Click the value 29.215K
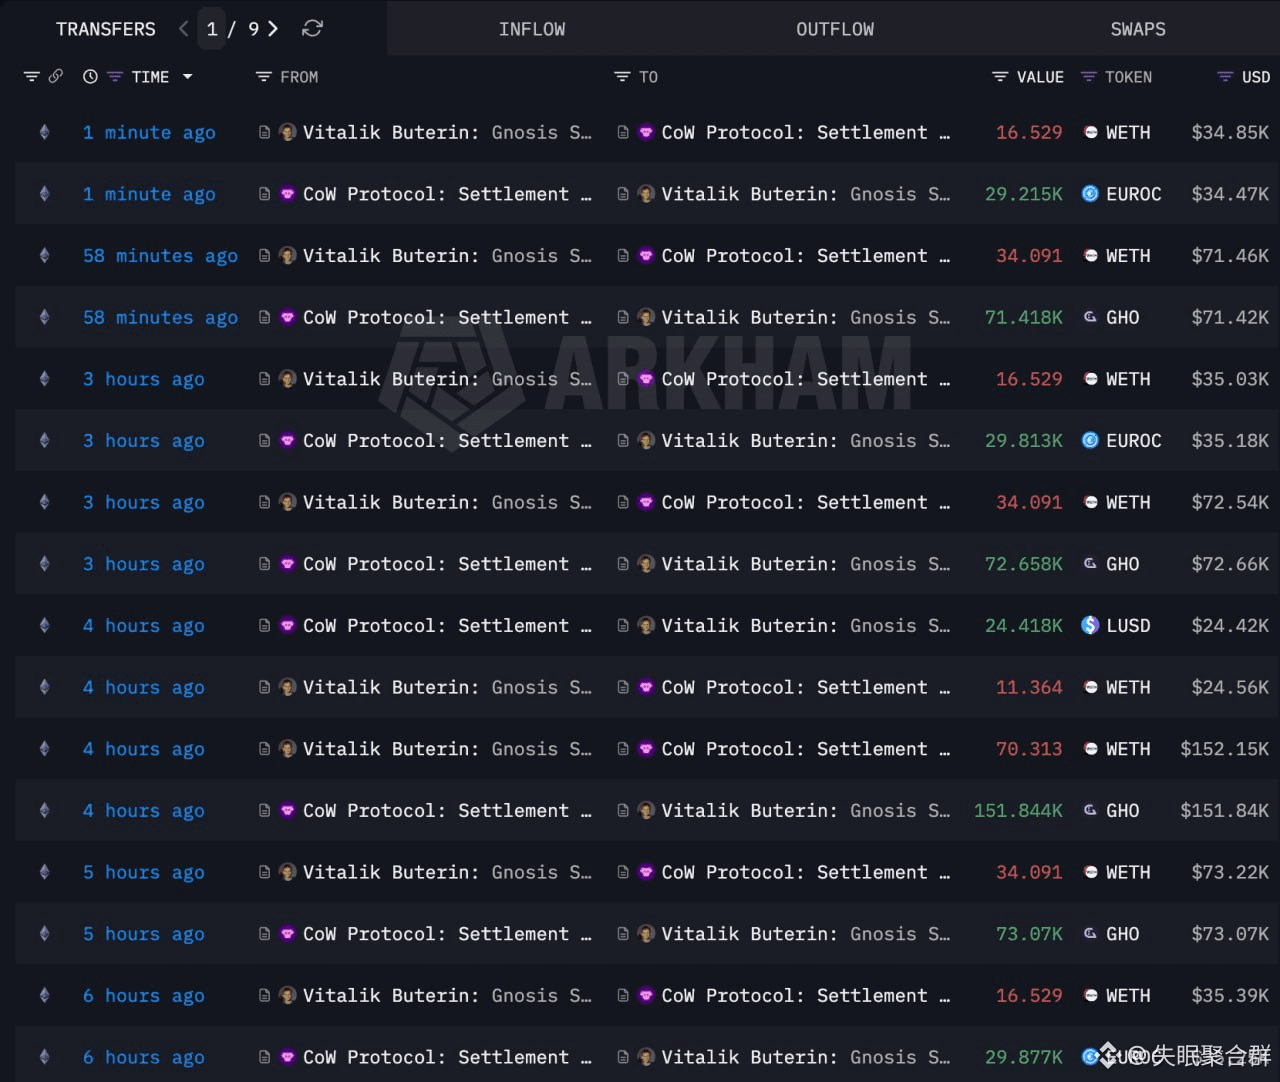The height and width of the screenshot is (1082, 1280). [x=1024, y=194]
